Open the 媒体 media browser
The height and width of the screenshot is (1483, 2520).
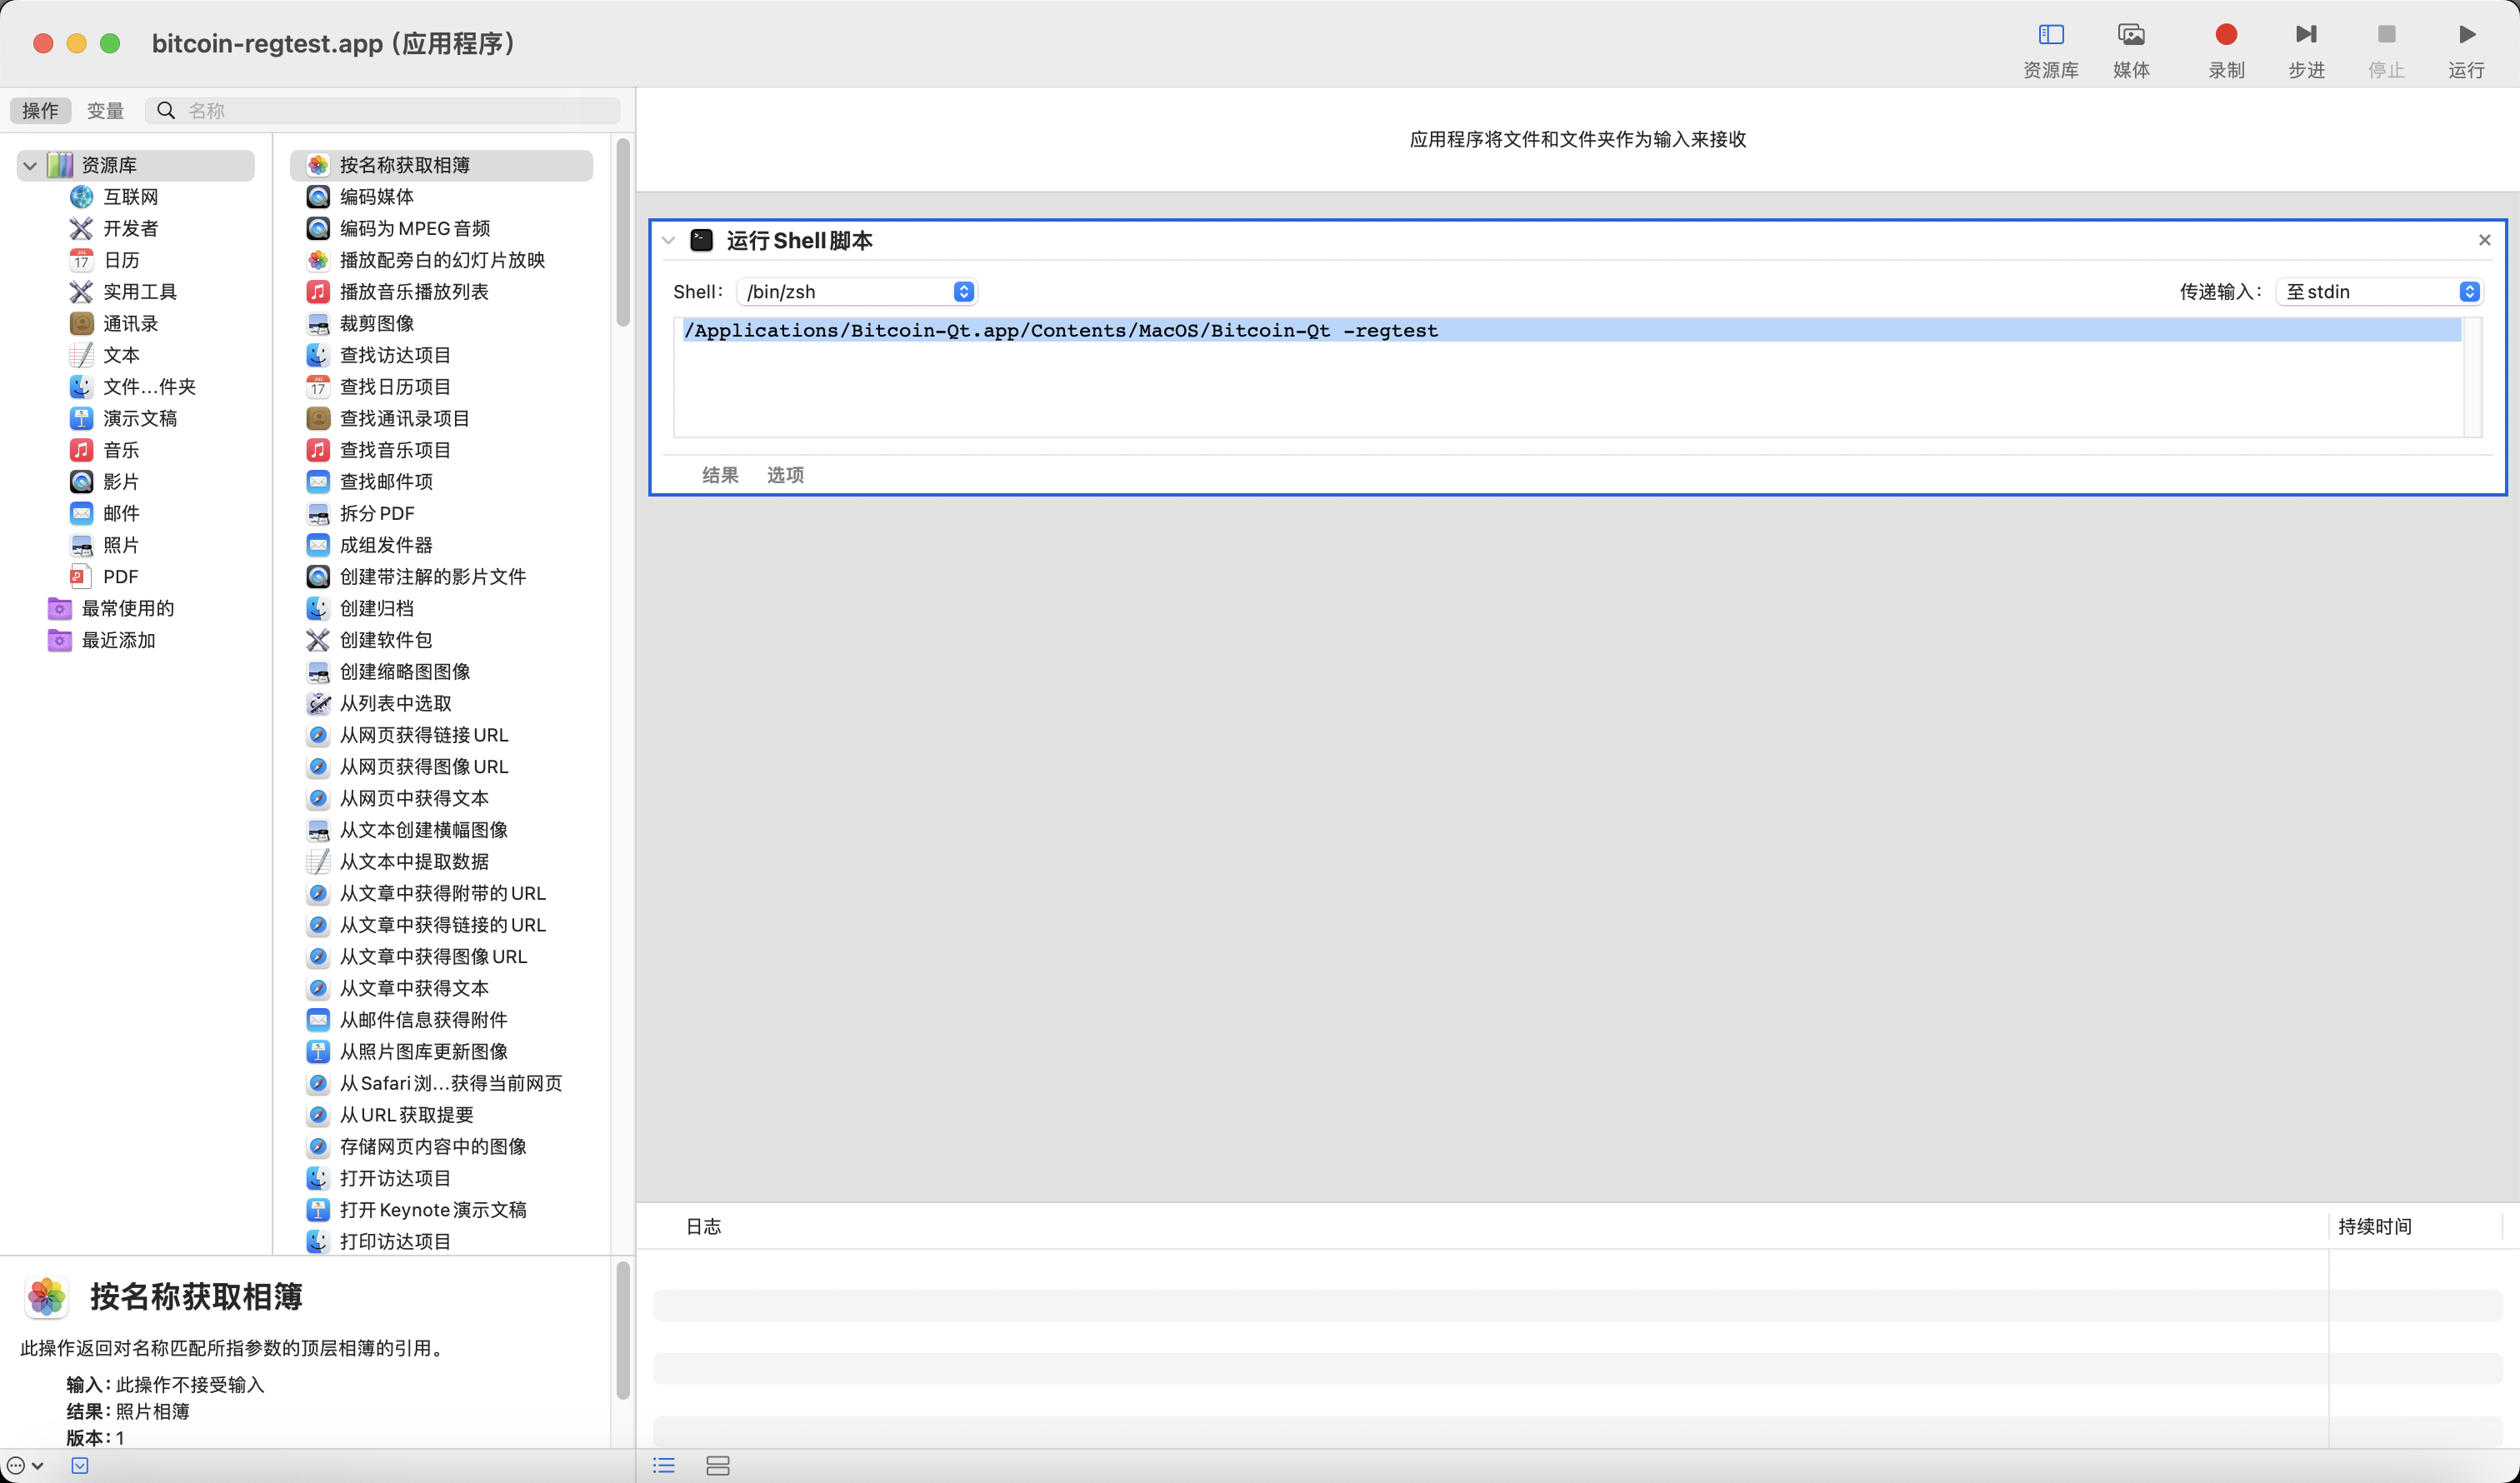pos(2131,50)
